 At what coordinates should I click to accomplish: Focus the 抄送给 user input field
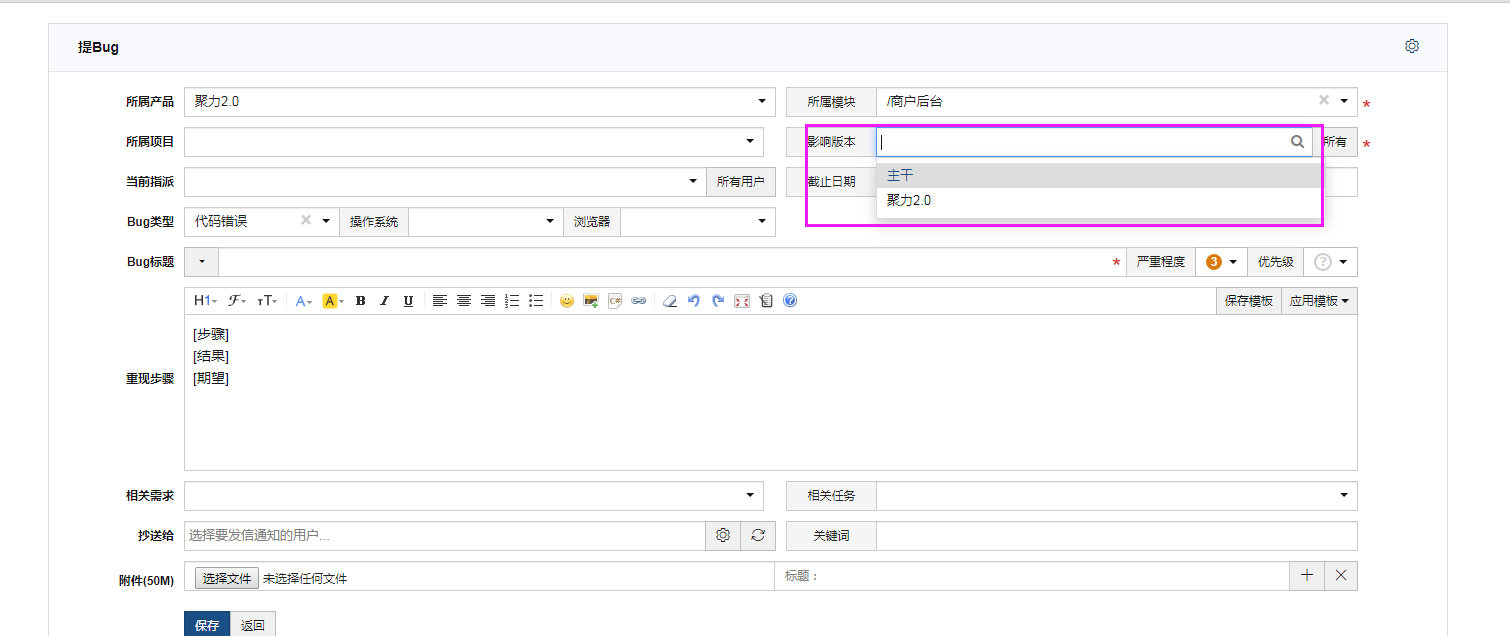445,536
